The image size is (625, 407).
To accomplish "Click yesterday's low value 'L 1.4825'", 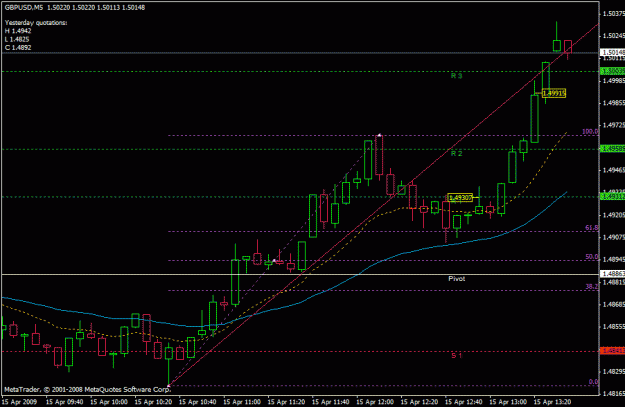I will [x=17, y=39].
